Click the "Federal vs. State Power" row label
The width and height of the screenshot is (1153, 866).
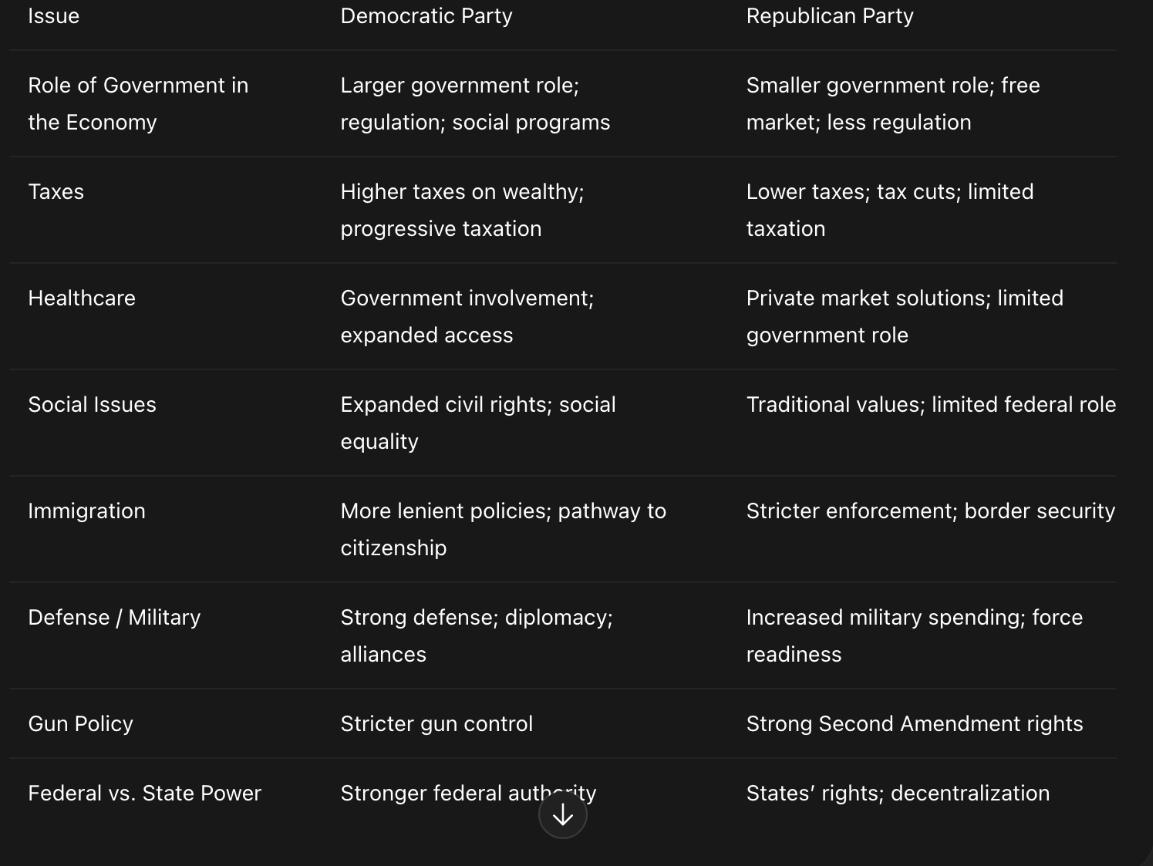click(144, 793)
